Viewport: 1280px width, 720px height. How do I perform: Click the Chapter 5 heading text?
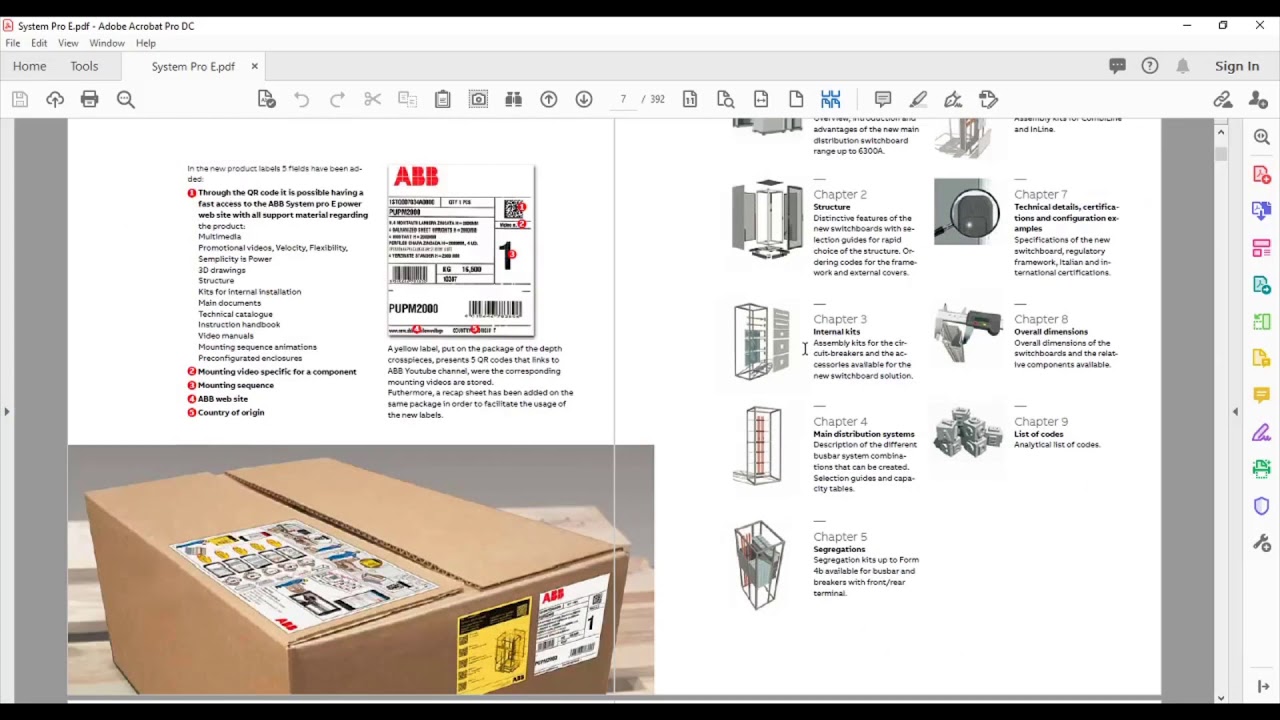coord(840,537)
